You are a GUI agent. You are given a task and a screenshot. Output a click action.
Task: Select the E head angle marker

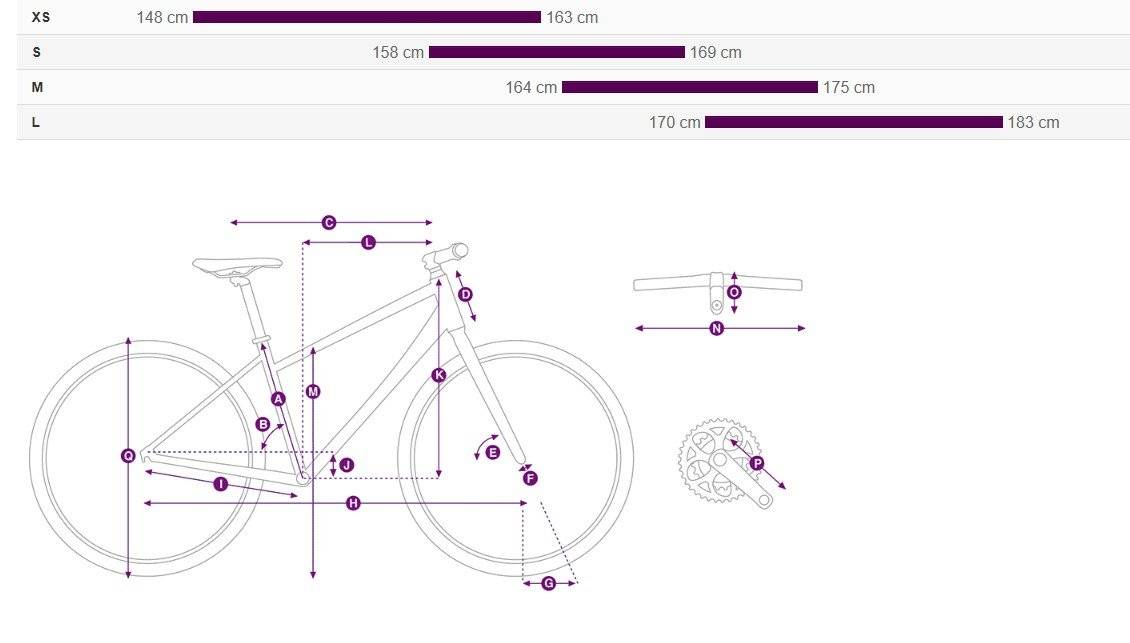(x=493, y=453)
